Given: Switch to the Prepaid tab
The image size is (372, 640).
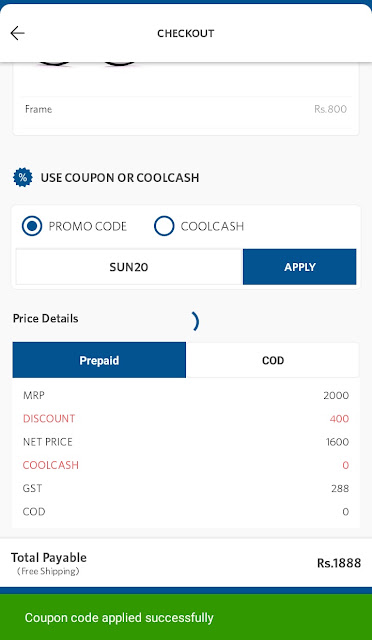Looking at the screenshot, I should point(99,360).
